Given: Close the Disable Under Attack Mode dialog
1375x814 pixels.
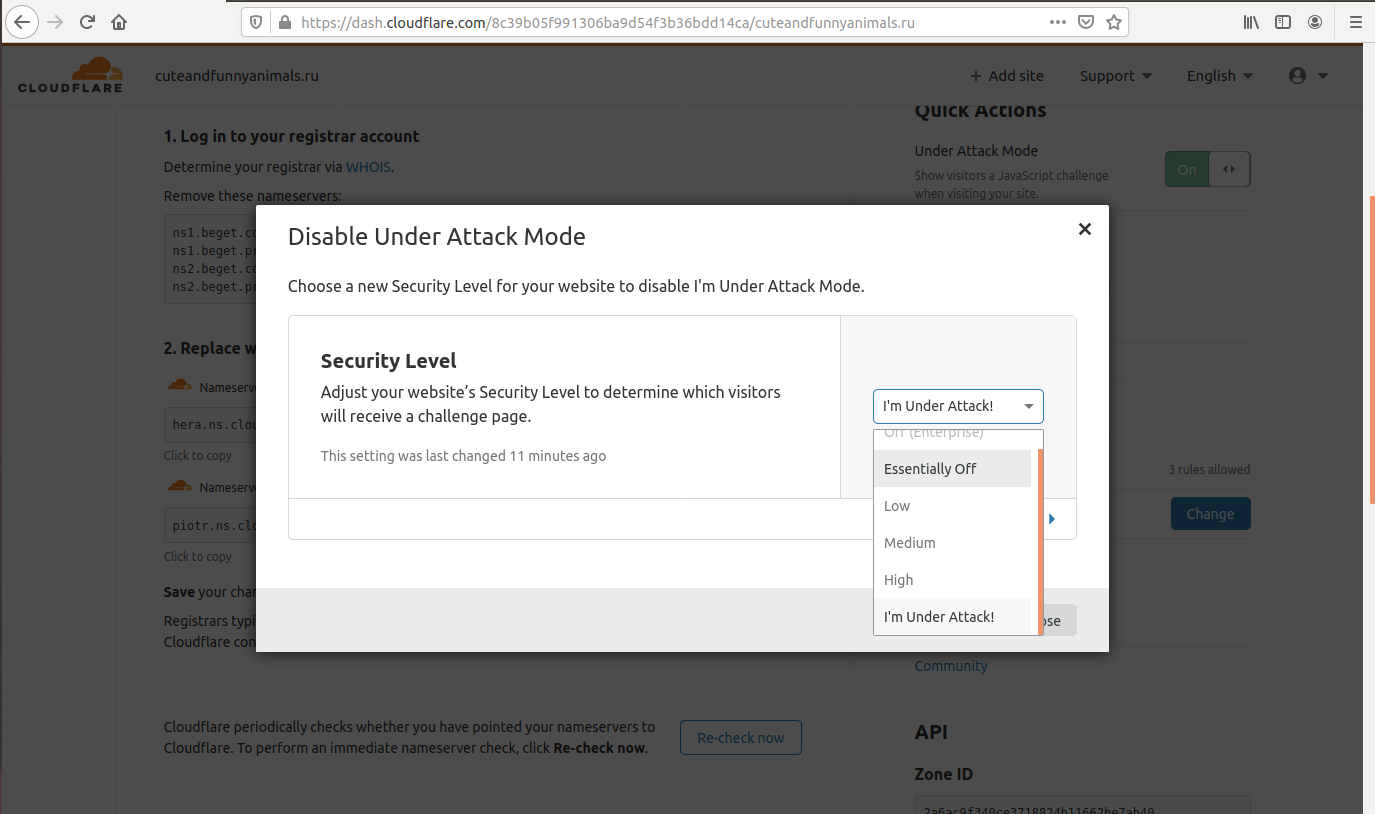Looking at the screenshot, I should (1084, 229).
